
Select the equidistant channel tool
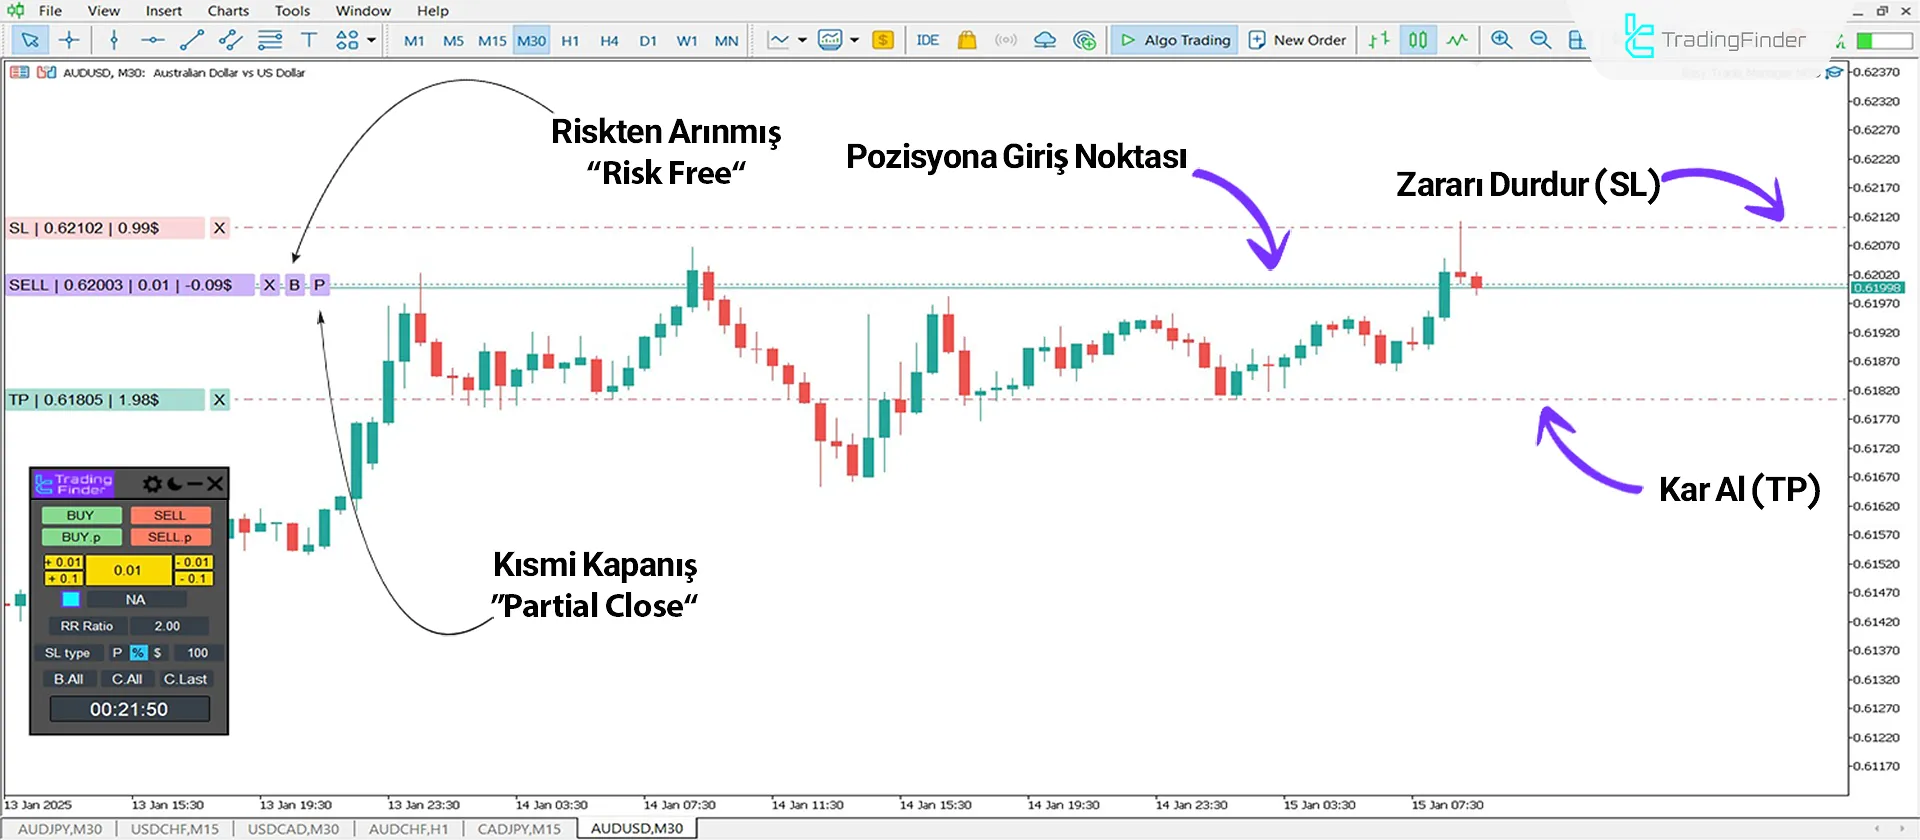230,40
